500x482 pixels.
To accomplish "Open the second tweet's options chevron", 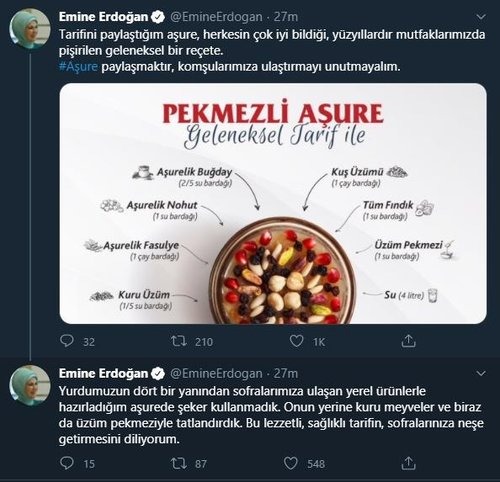I will click(481, 373).
